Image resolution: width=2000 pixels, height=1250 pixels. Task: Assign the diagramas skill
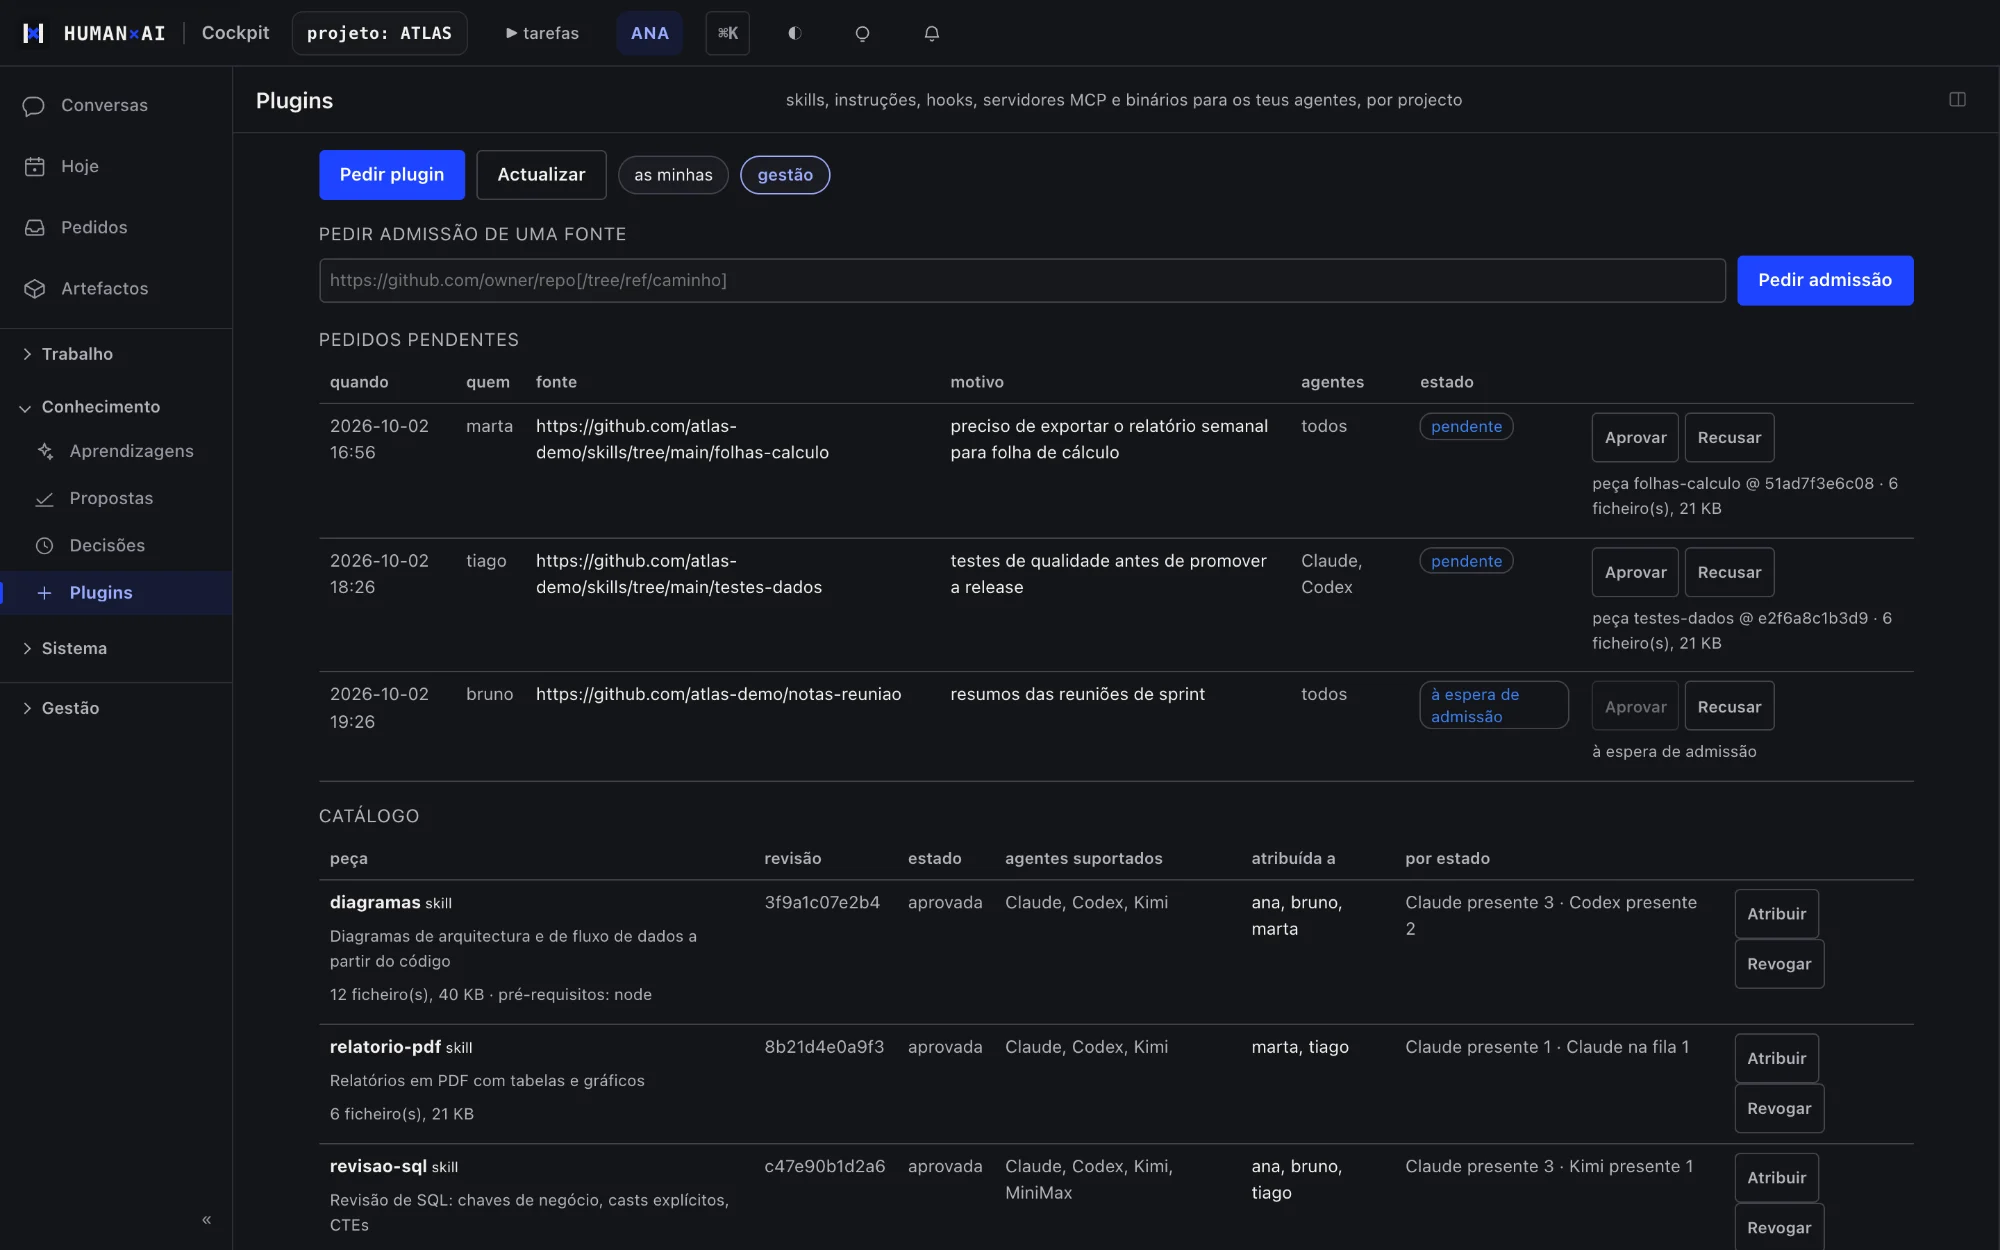coord(1777,914)
